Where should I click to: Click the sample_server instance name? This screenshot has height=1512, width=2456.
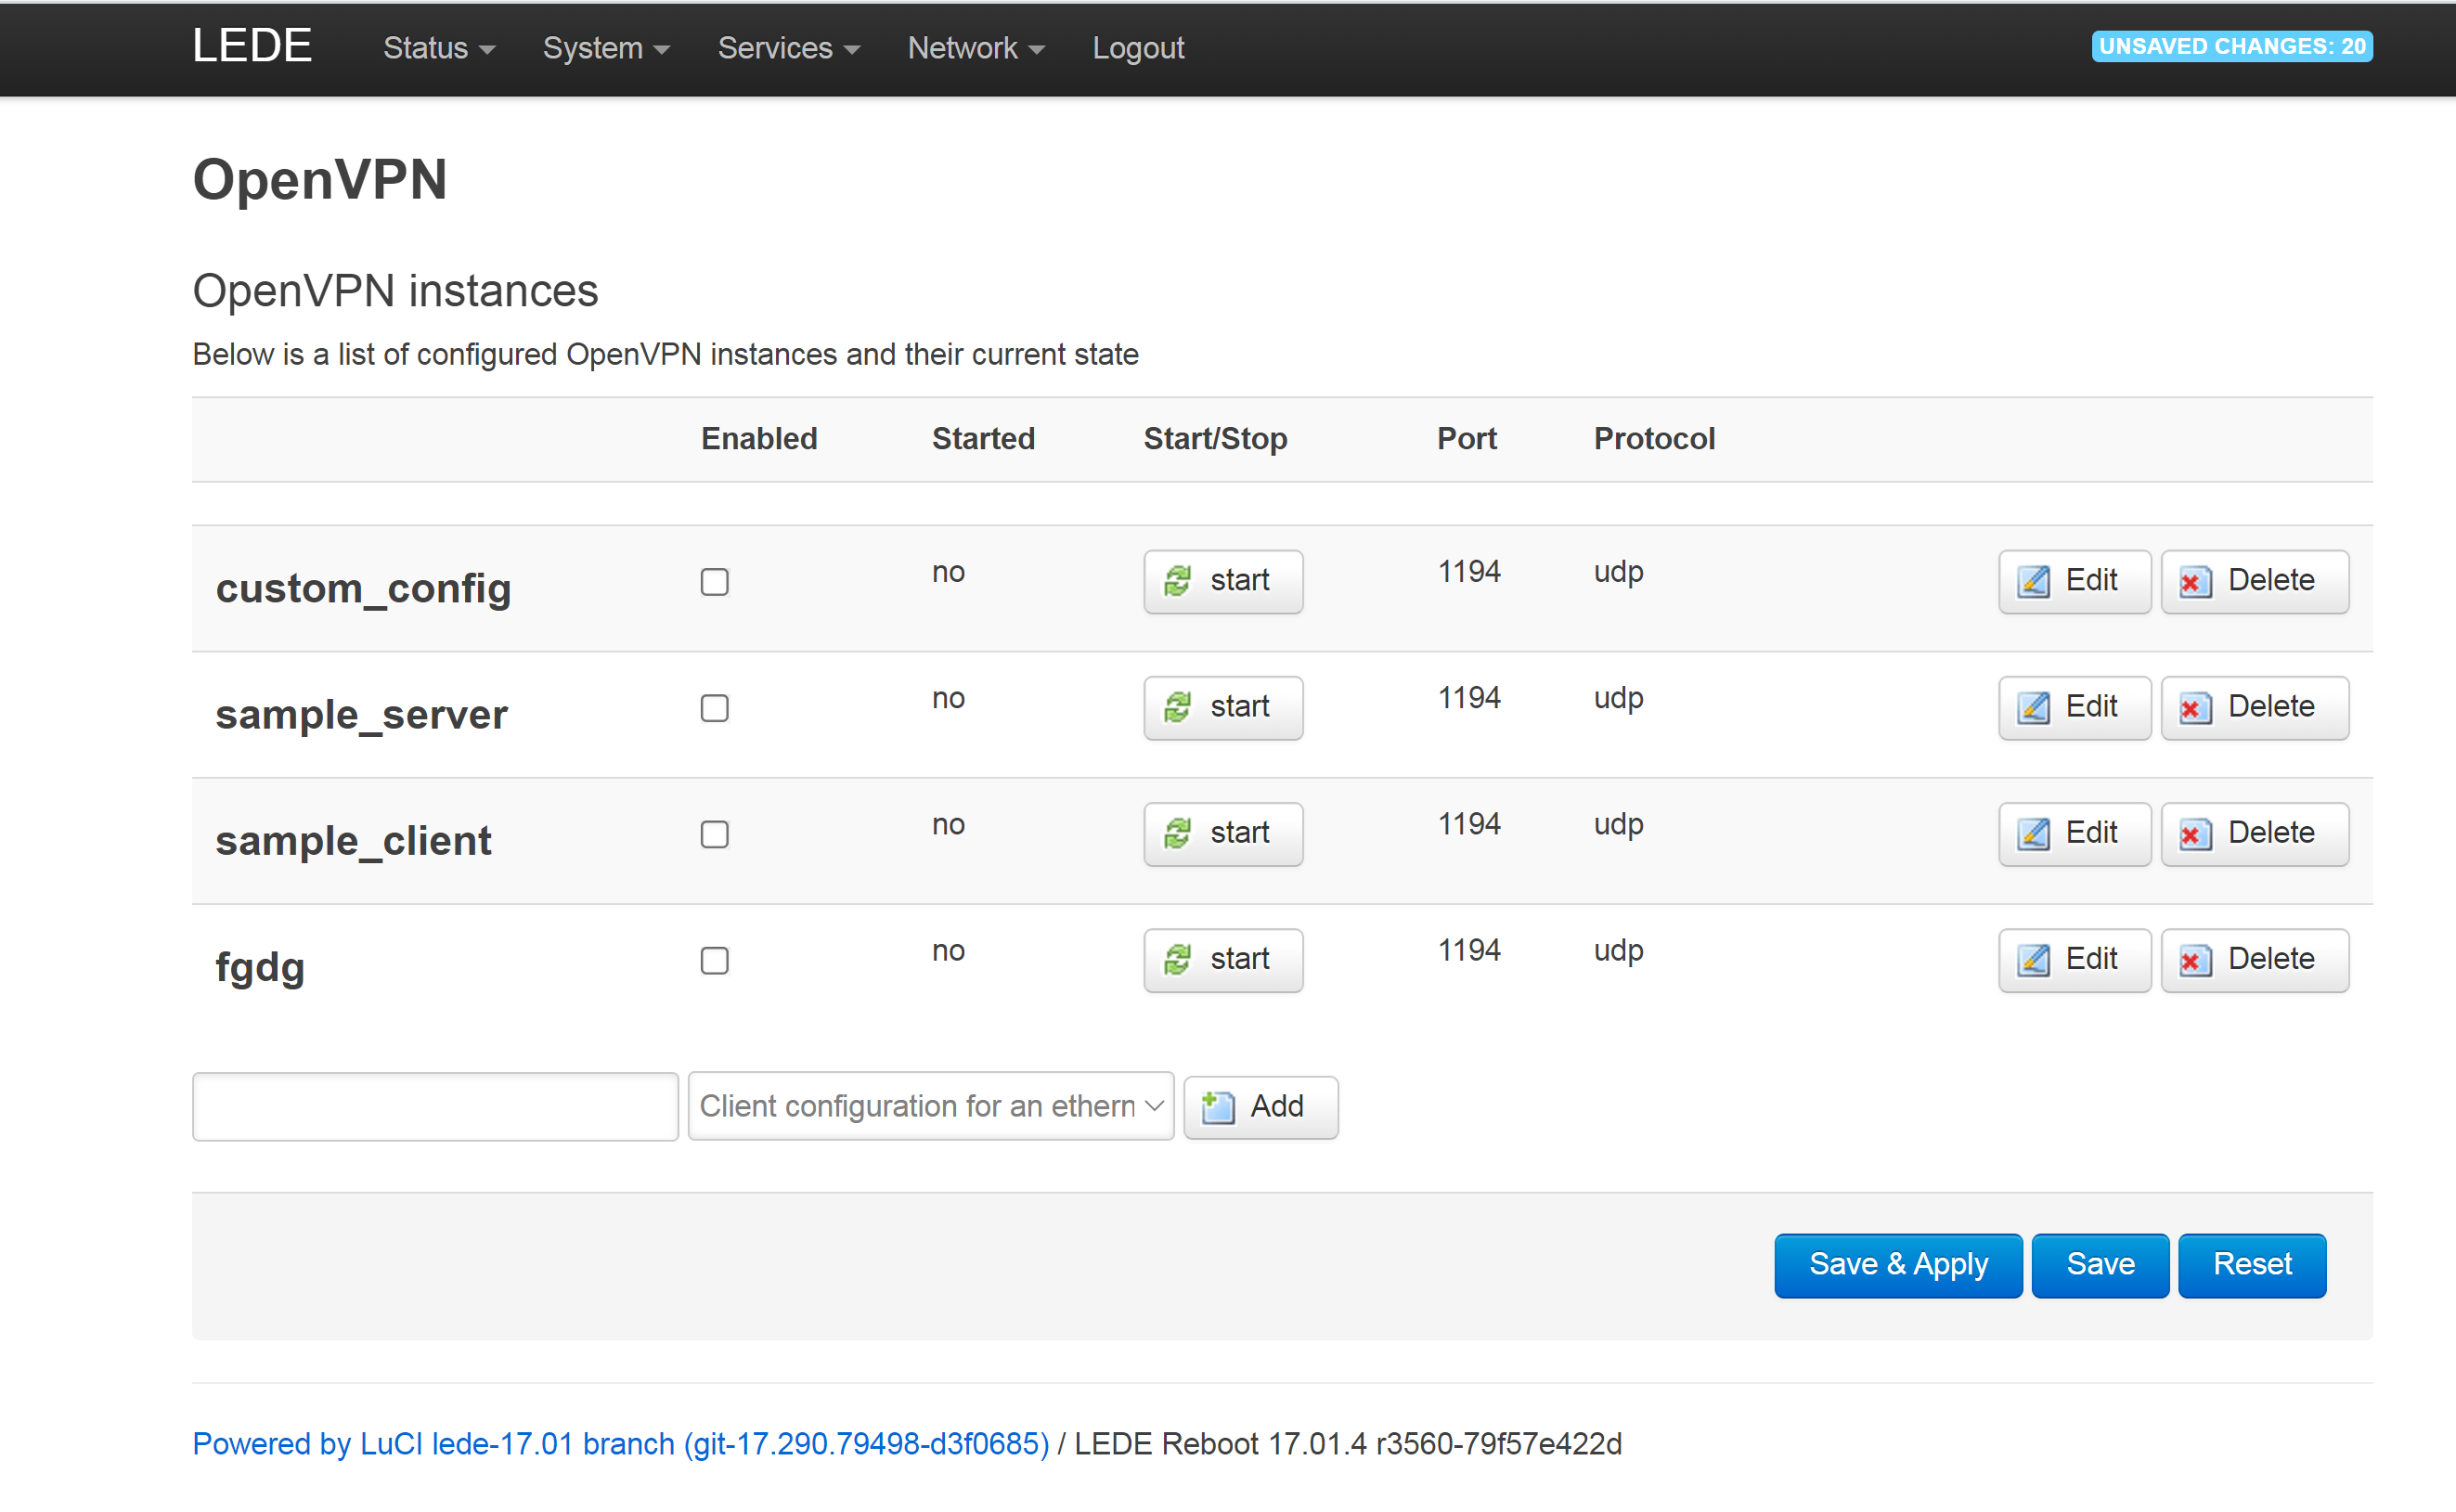[361, 714]
